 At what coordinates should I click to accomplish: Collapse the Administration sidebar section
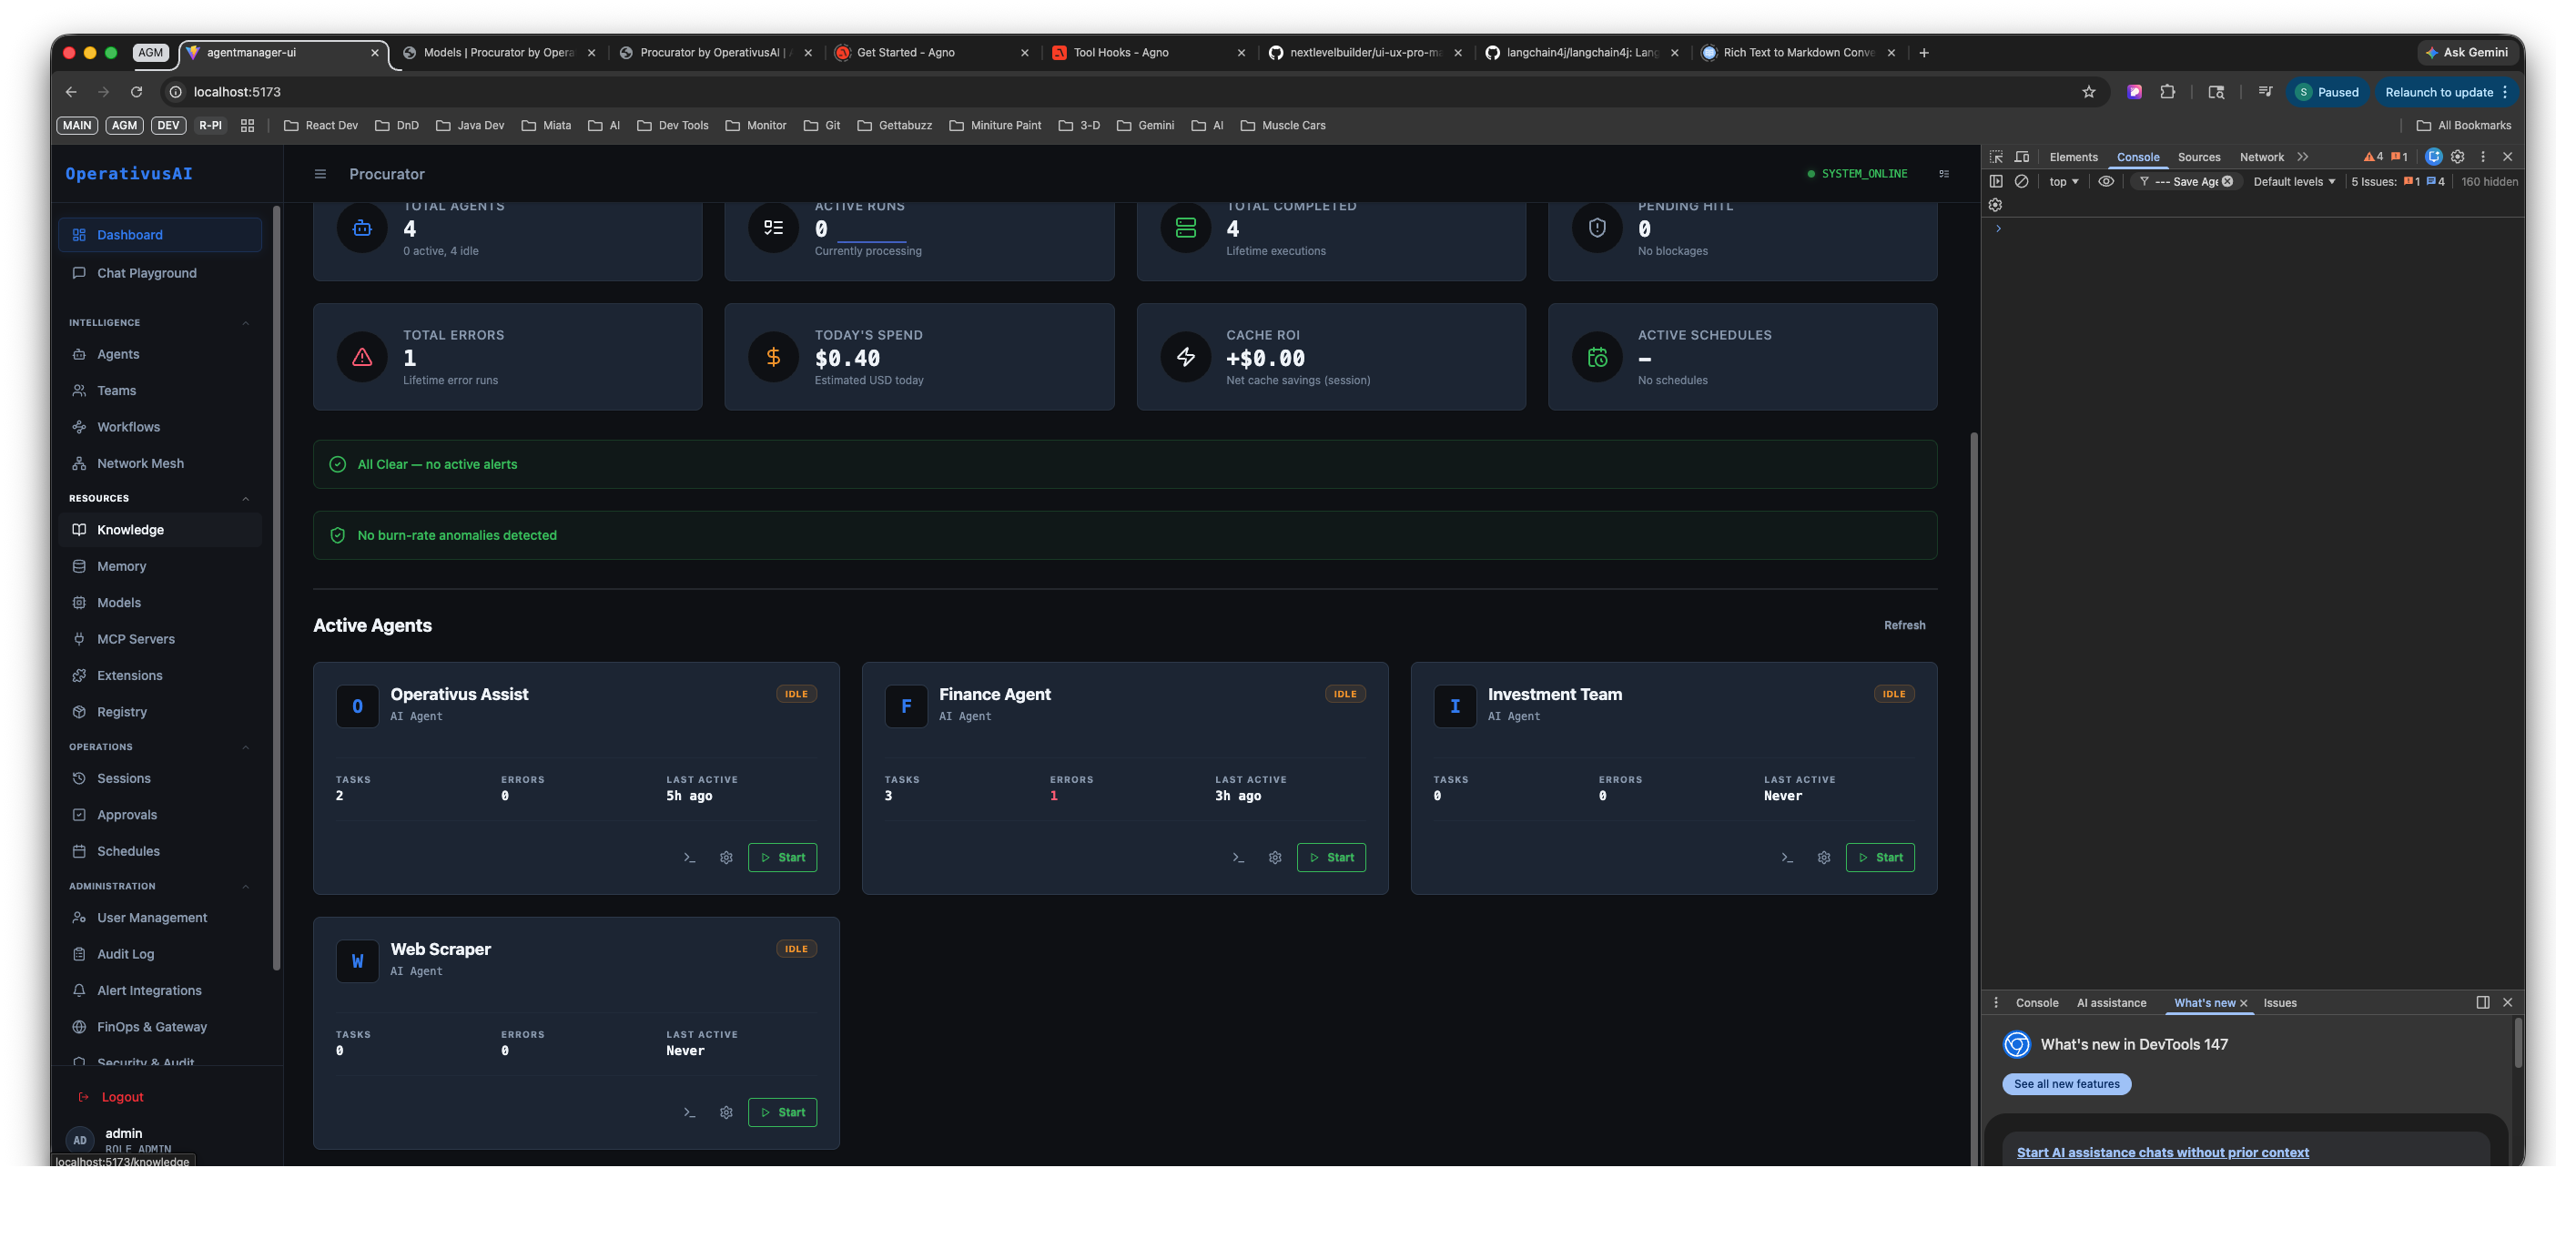(x=246, y=887)
